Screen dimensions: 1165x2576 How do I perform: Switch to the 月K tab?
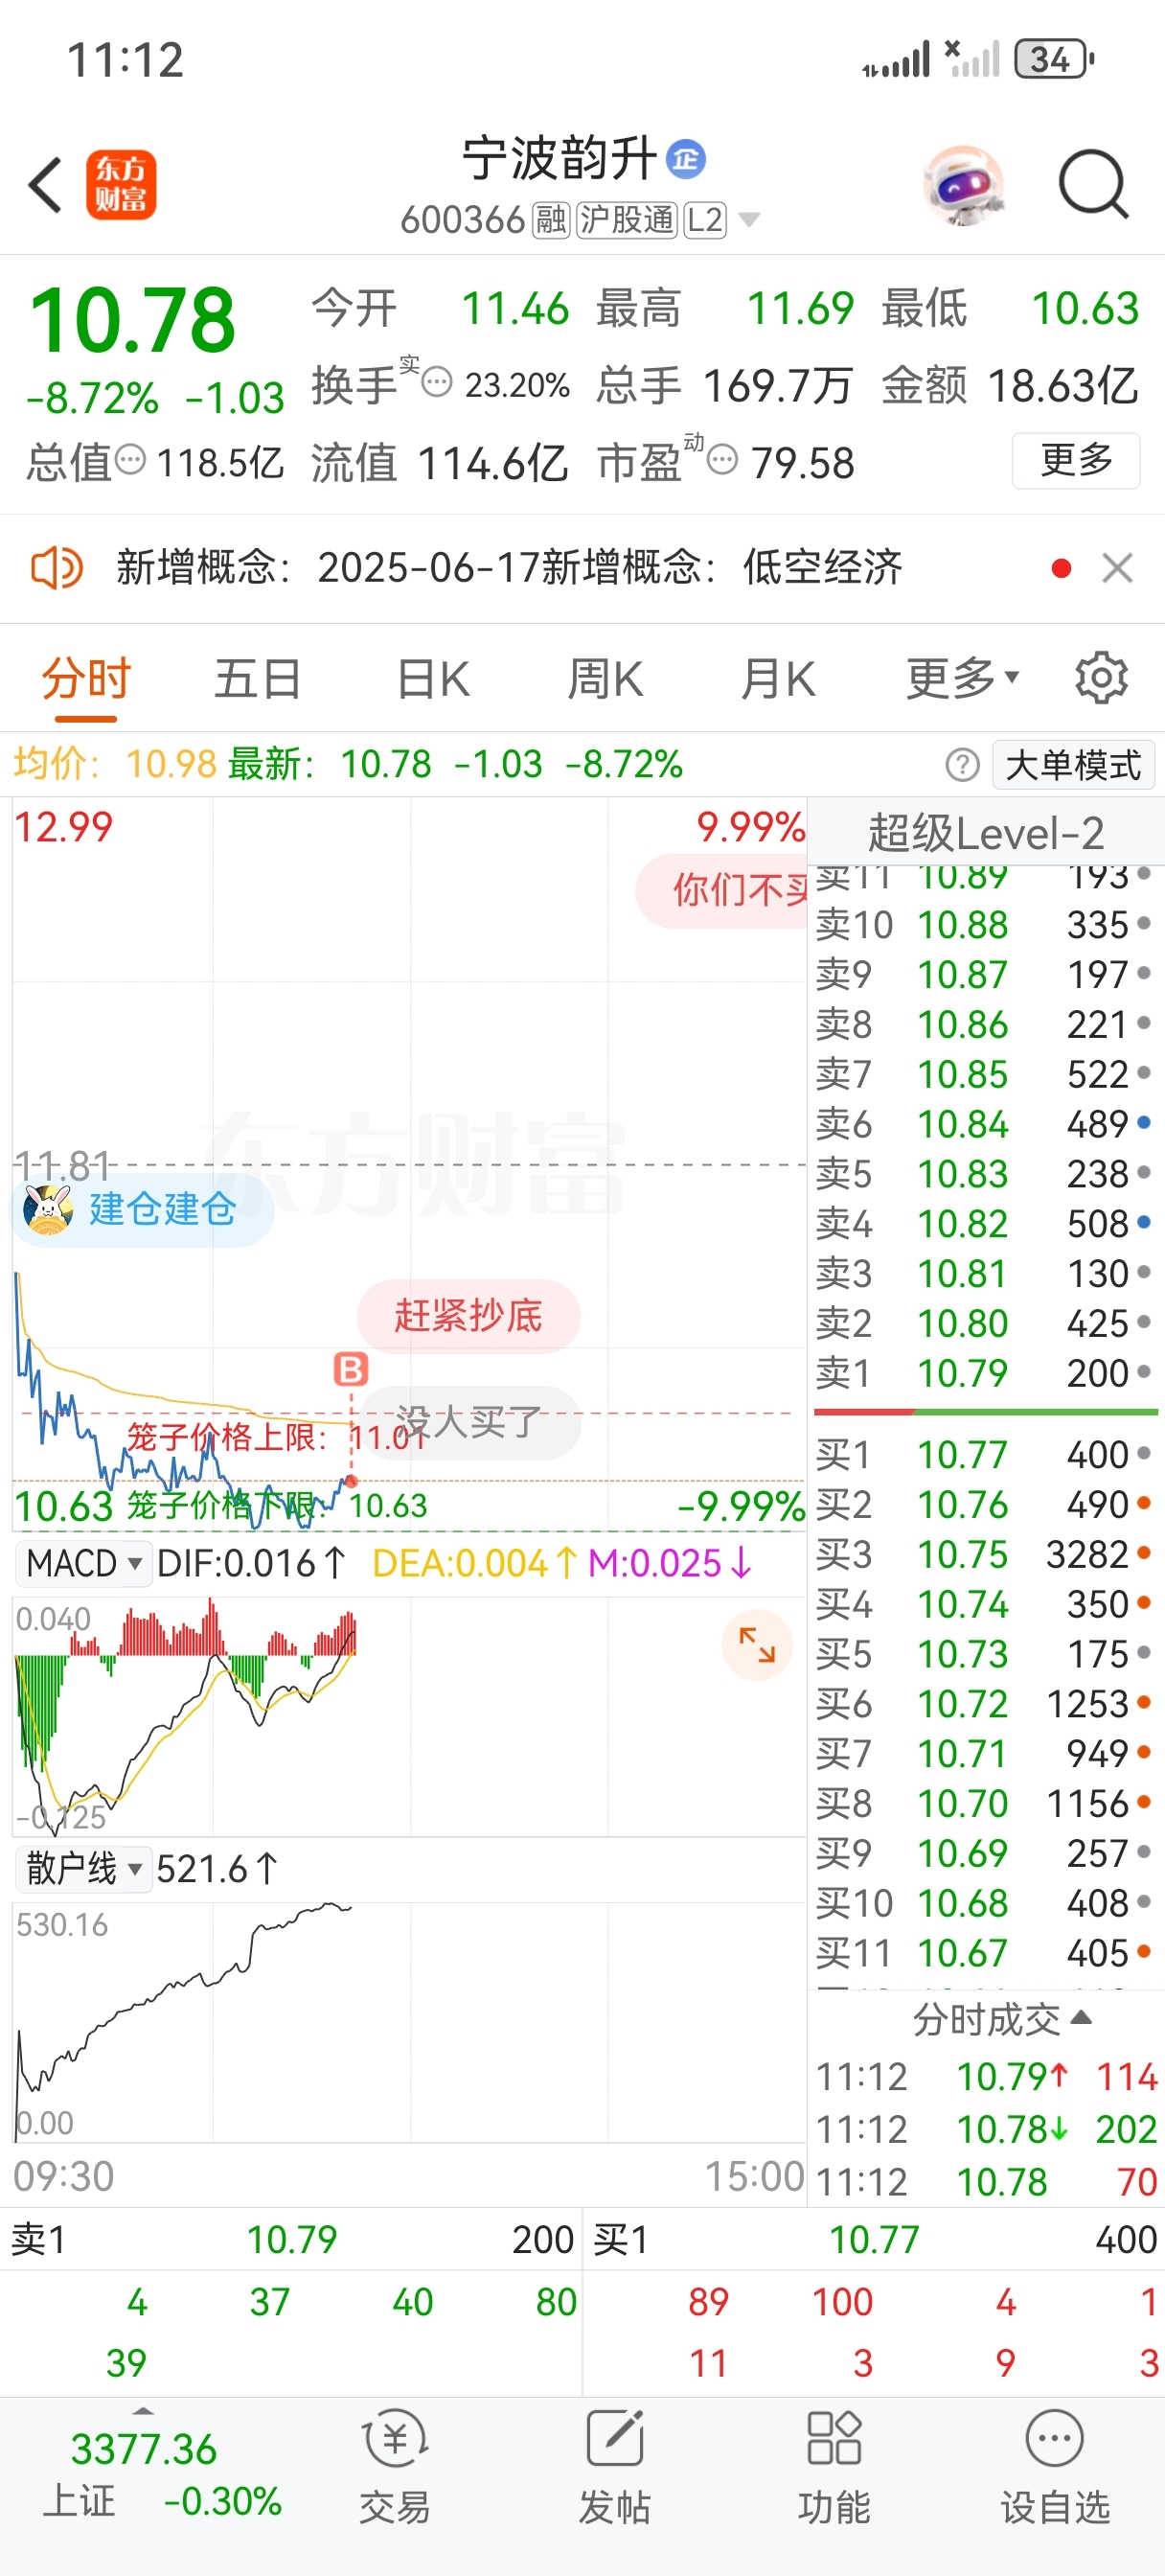778,680
